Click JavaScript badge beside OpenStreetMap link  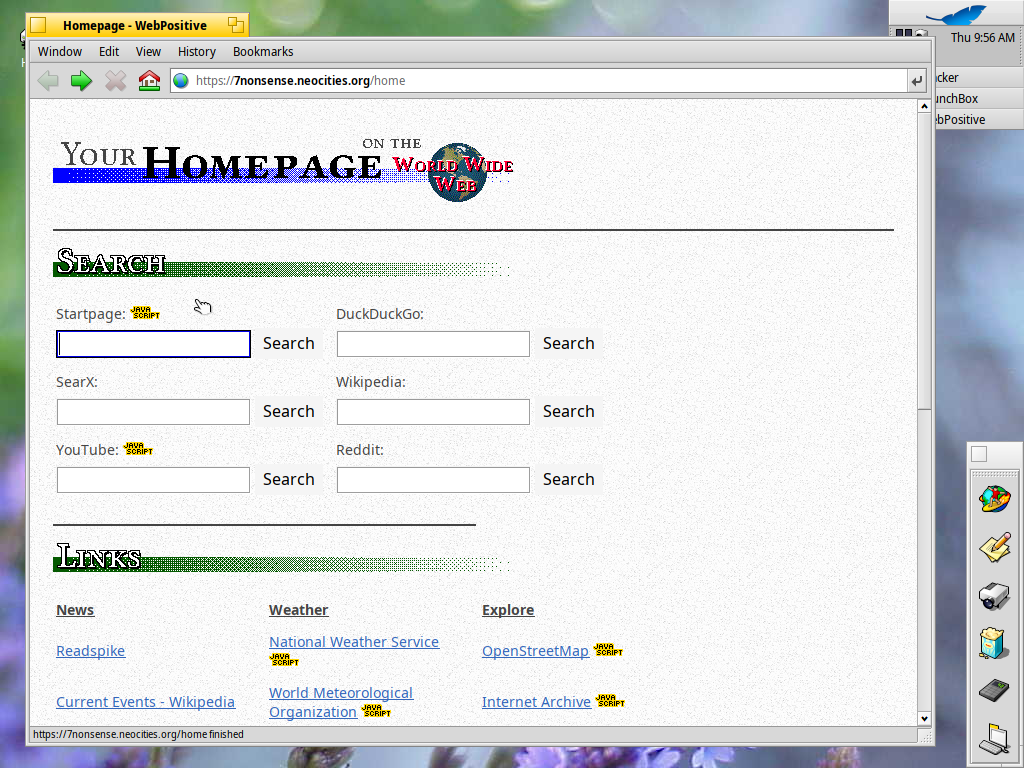[x=609, y=650]
